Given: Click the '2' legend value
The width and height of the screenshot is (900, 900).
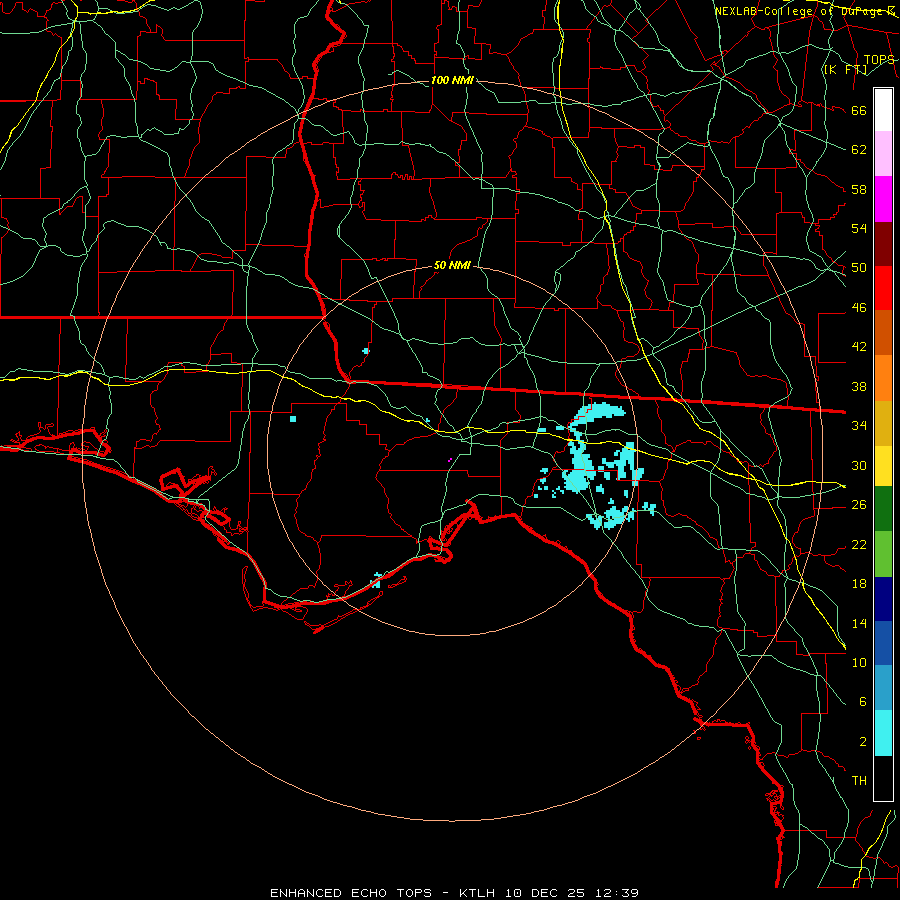Looking at the screenshot, I should pyautogui.click(x=862, y=742).
